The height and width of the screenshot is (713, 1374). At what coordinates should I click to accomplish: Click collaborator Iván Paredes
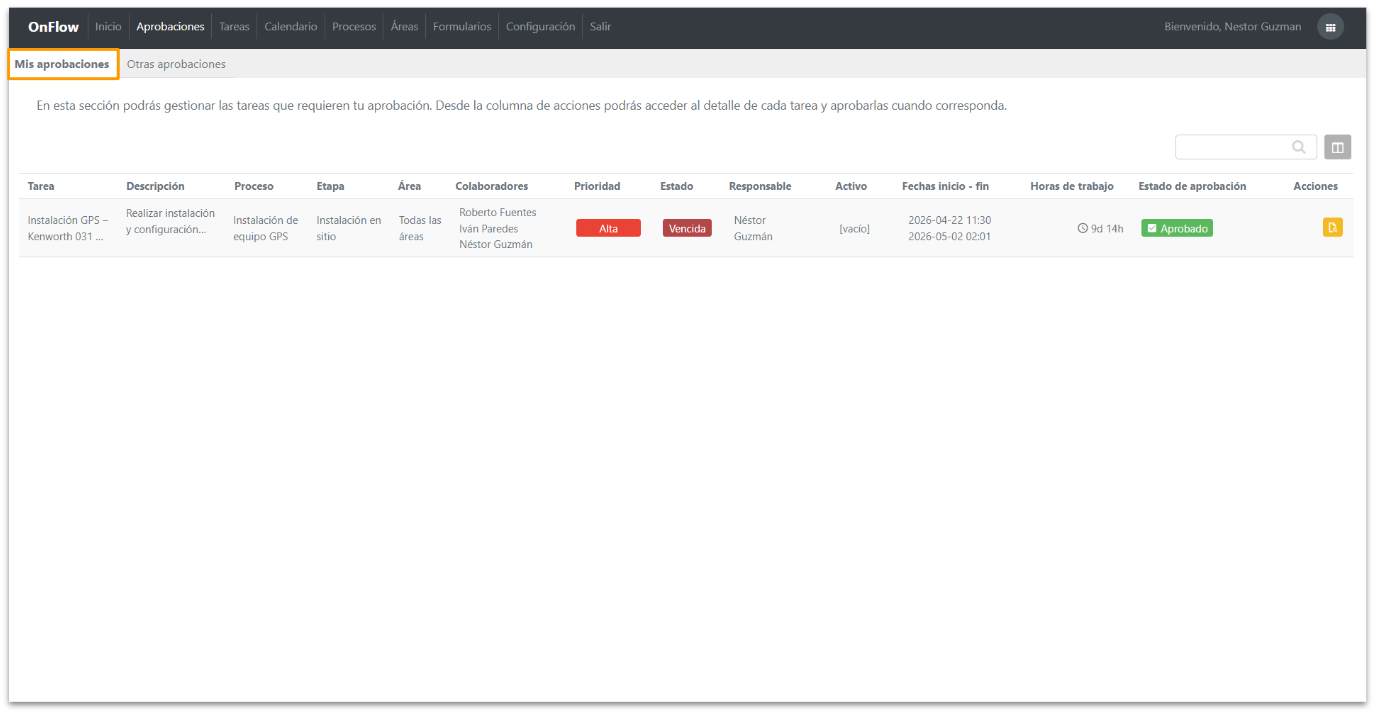489,229
